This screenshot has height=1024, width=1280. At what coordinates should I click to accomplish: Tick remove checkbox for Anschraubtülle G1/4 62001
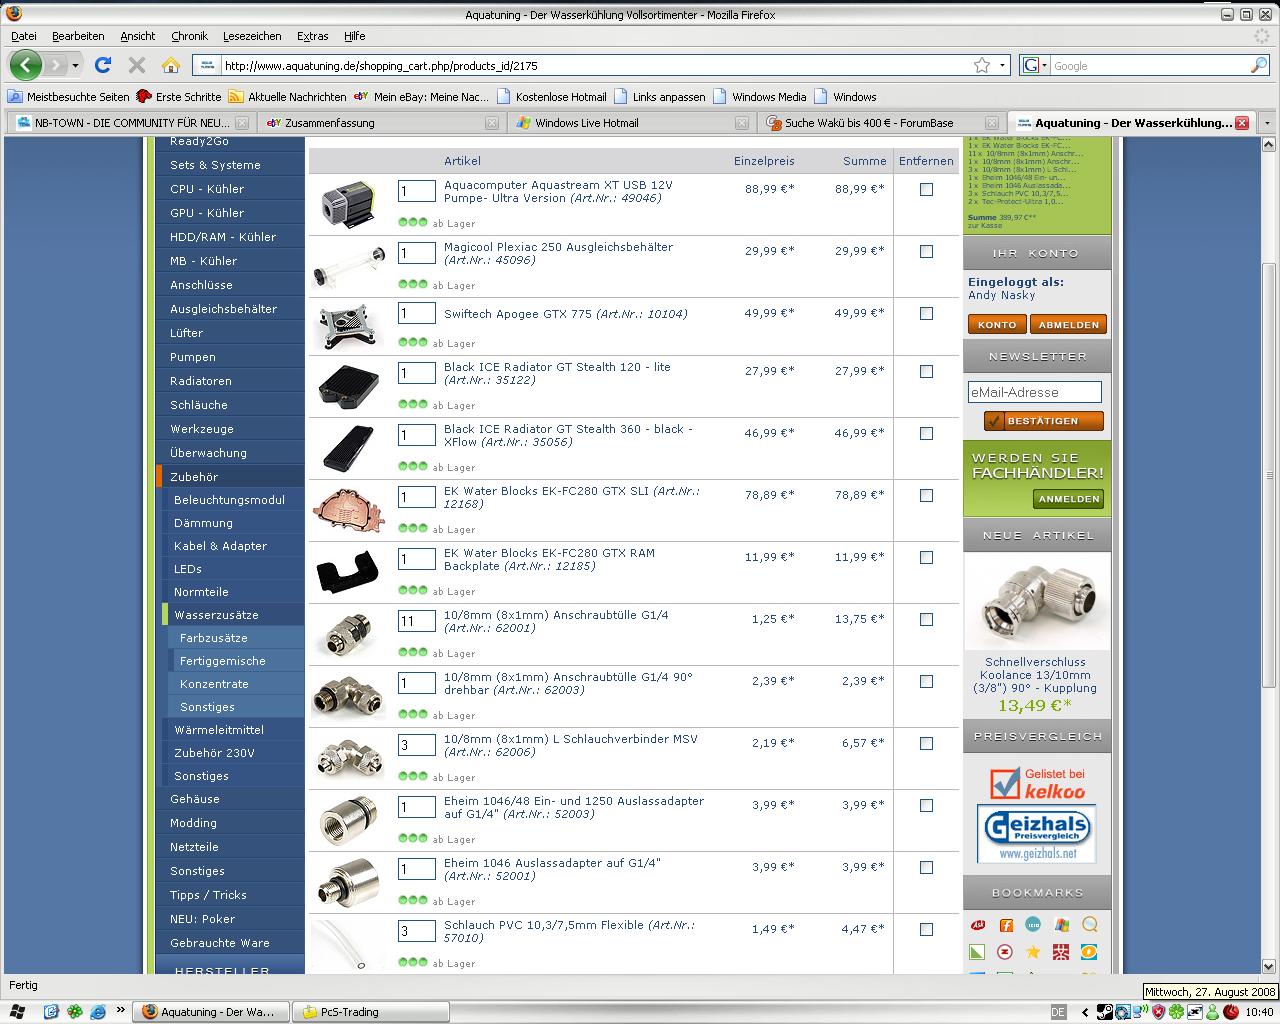(x=926, y=619)
